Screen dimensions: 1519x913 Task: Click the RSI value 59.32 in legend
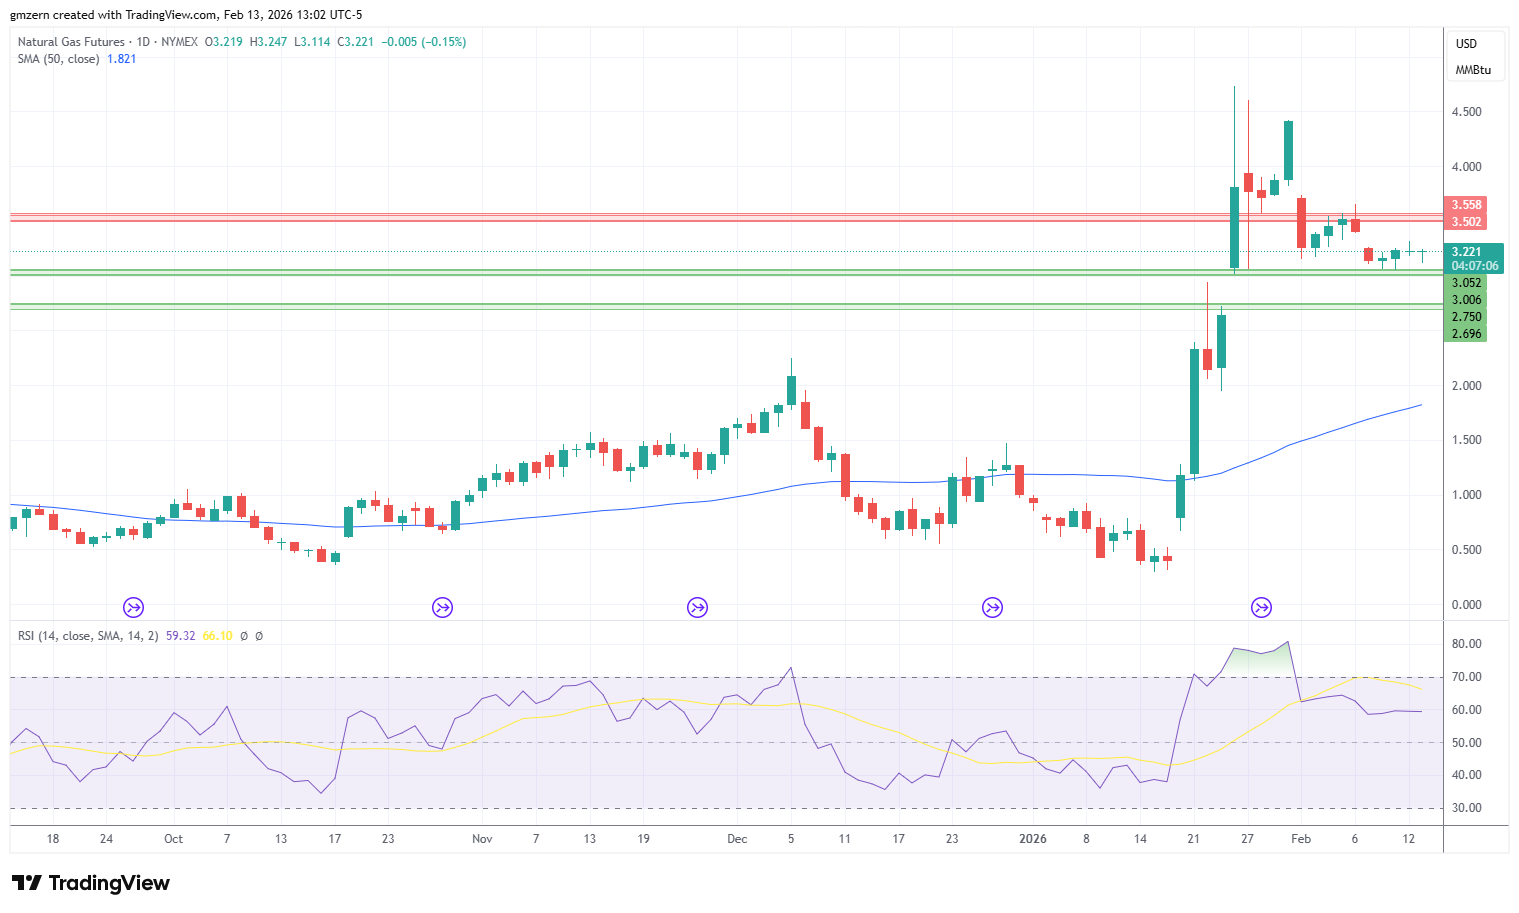point(180,636)
